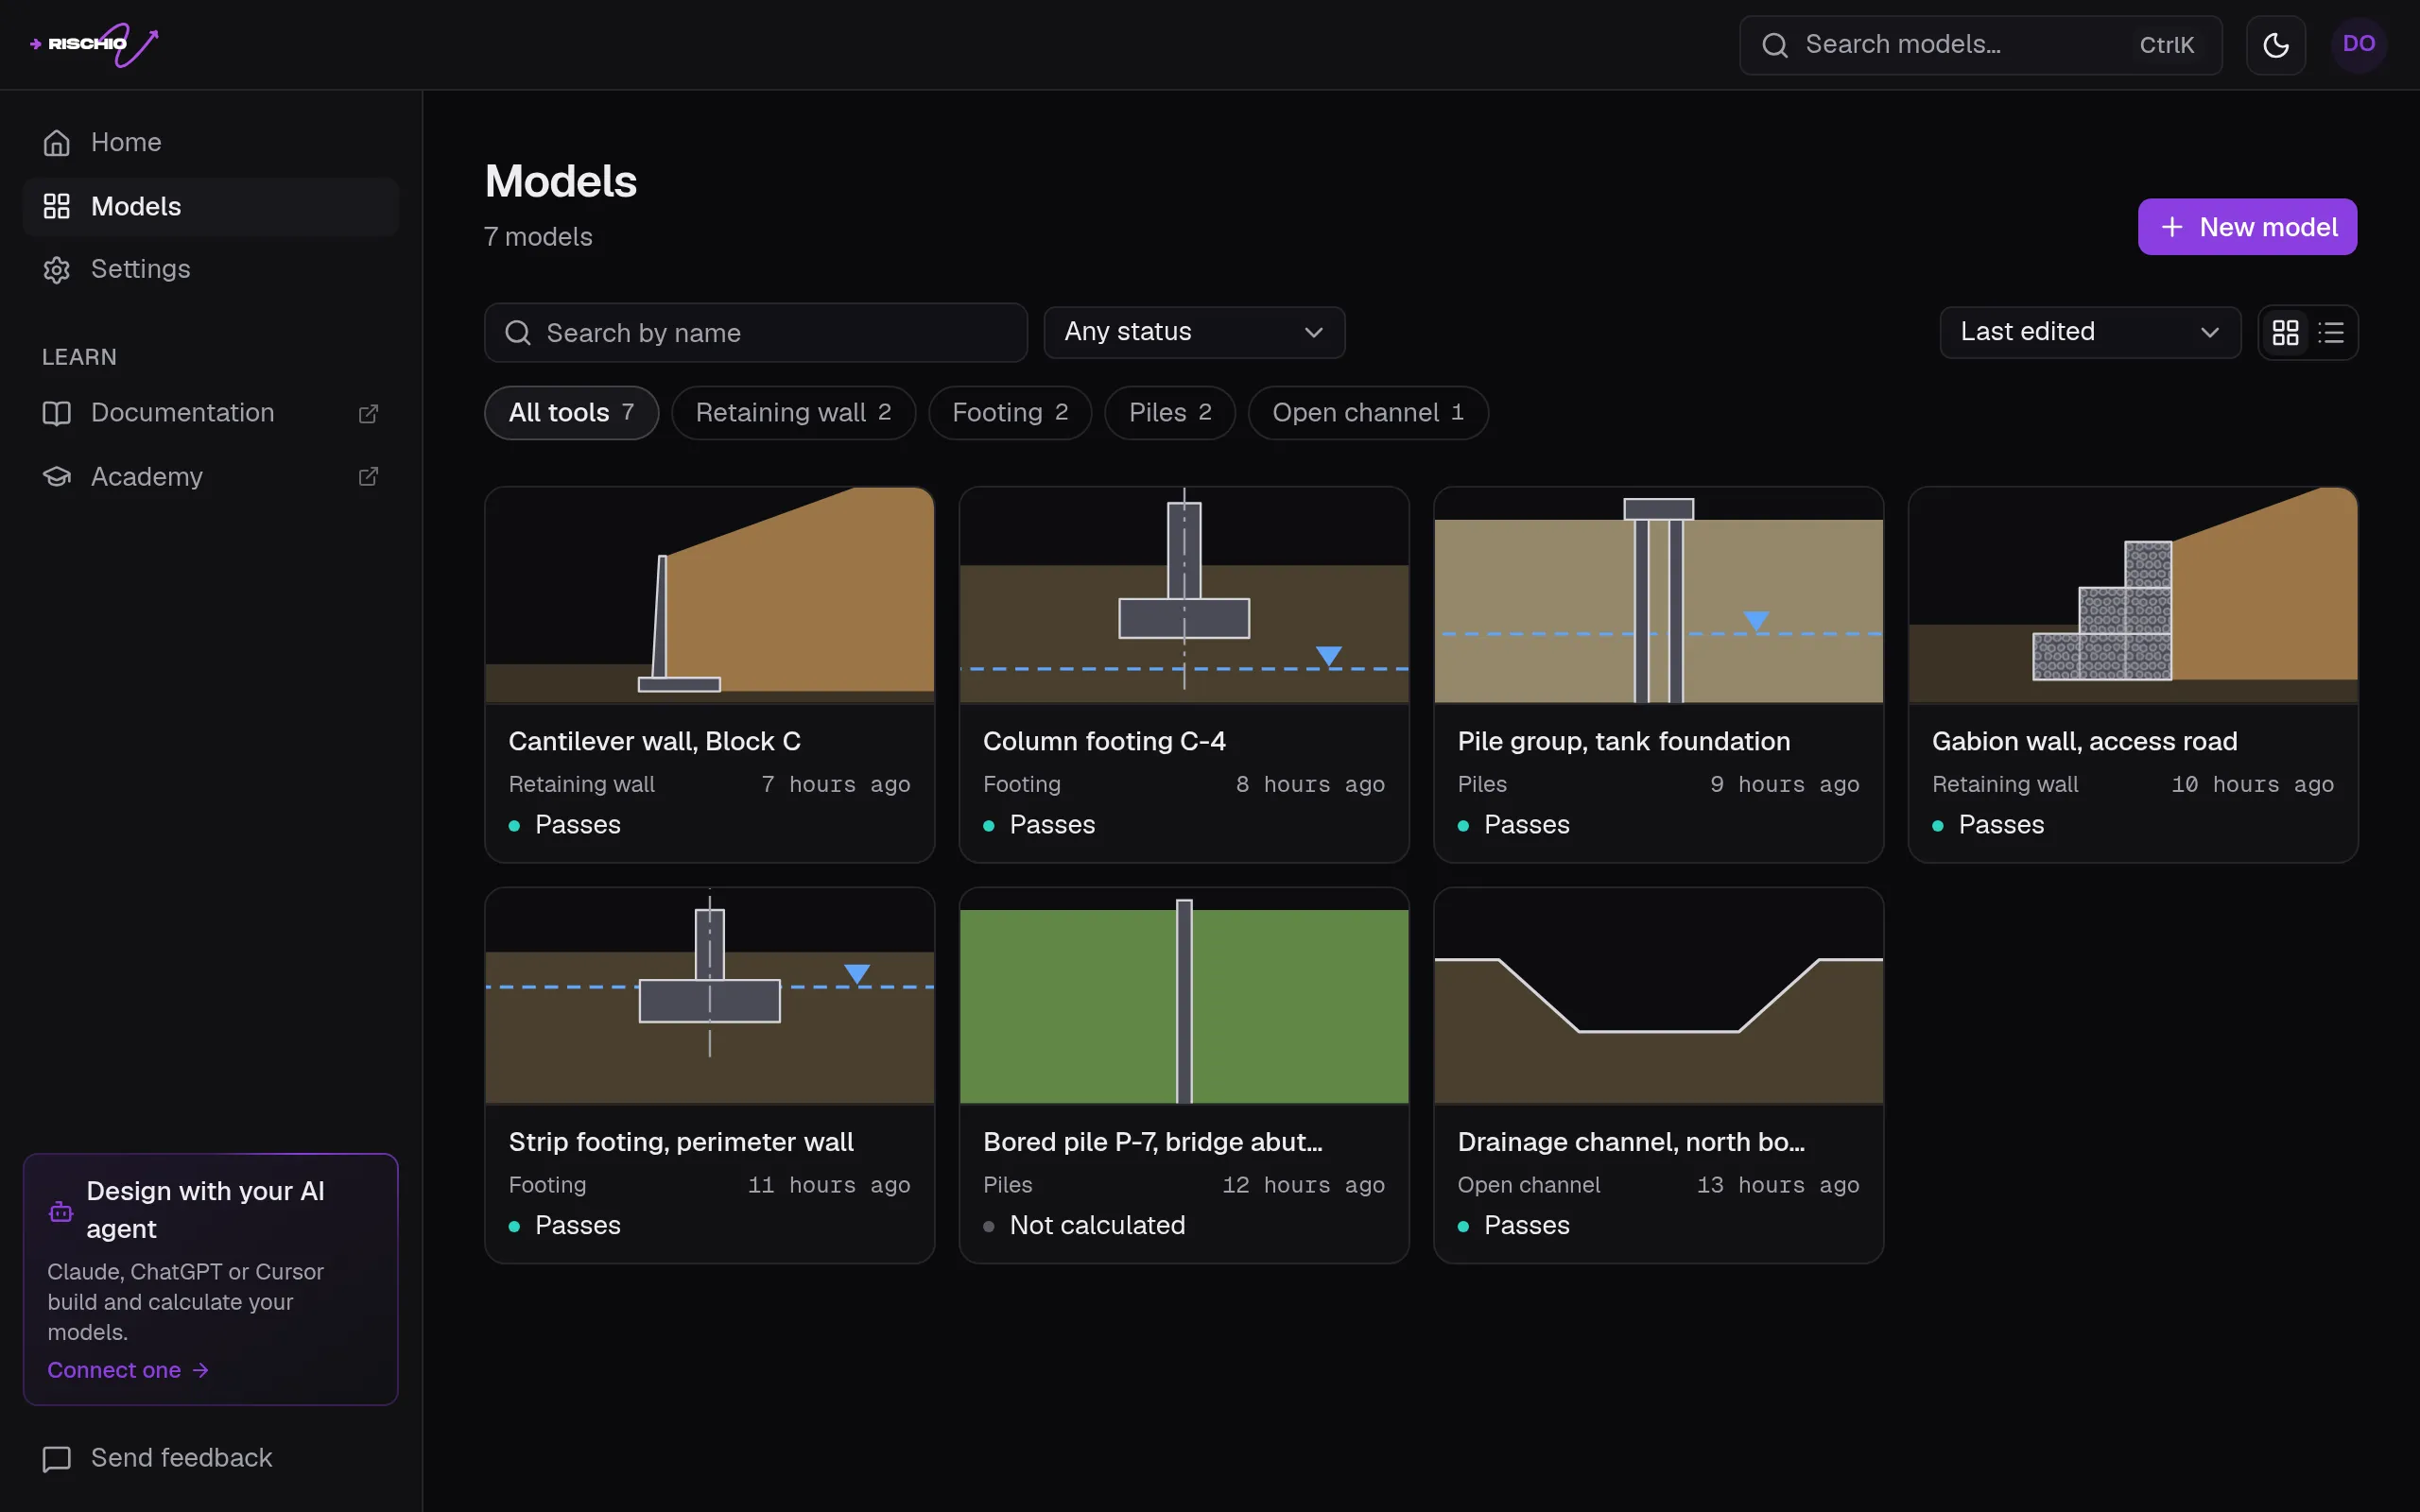Image resolution: width=2420 pixels, height=1512 pixels.
Task: Open Cantilever wall, Block C thumbnail
Action: click(x=710, y=595)
